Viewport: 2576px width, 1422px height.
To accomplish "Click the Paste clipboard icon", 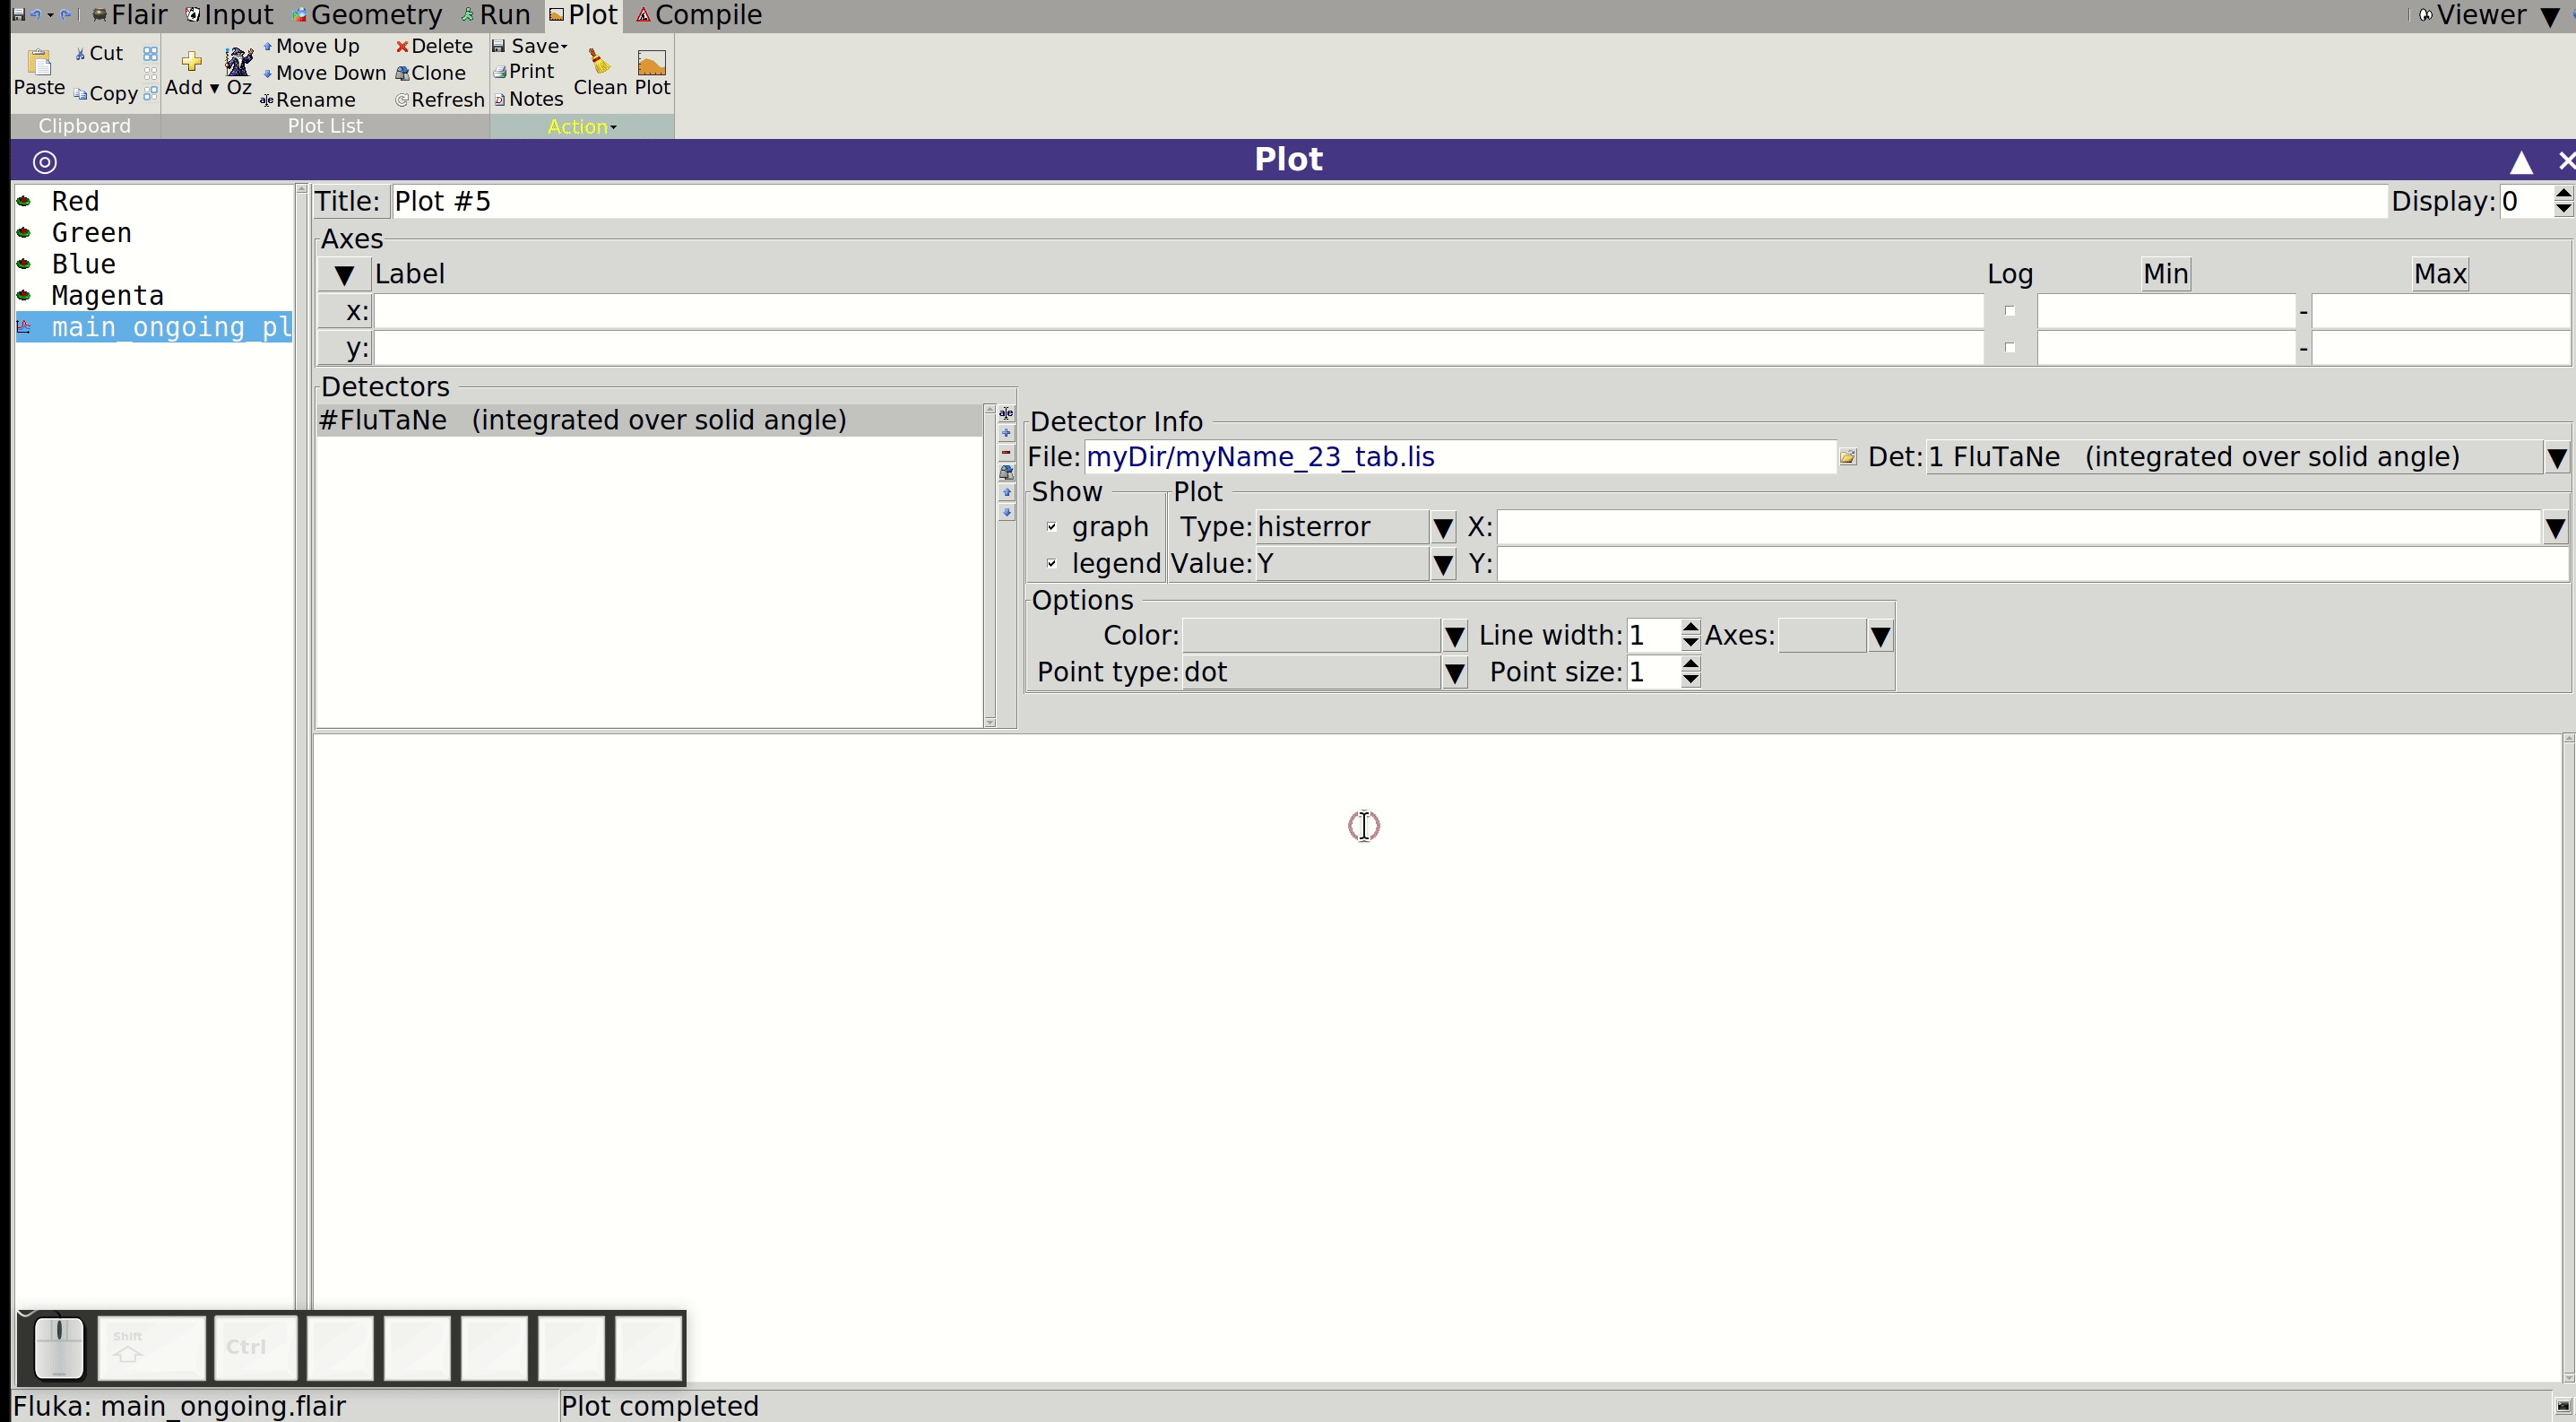I will 39,62.
